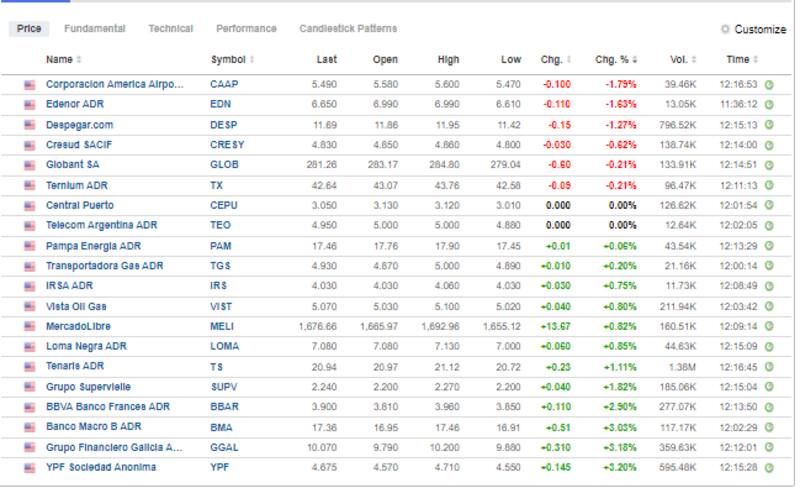Open the Corporacion America Airports link
The image size is (800, 488).
(x=115, y=85)
